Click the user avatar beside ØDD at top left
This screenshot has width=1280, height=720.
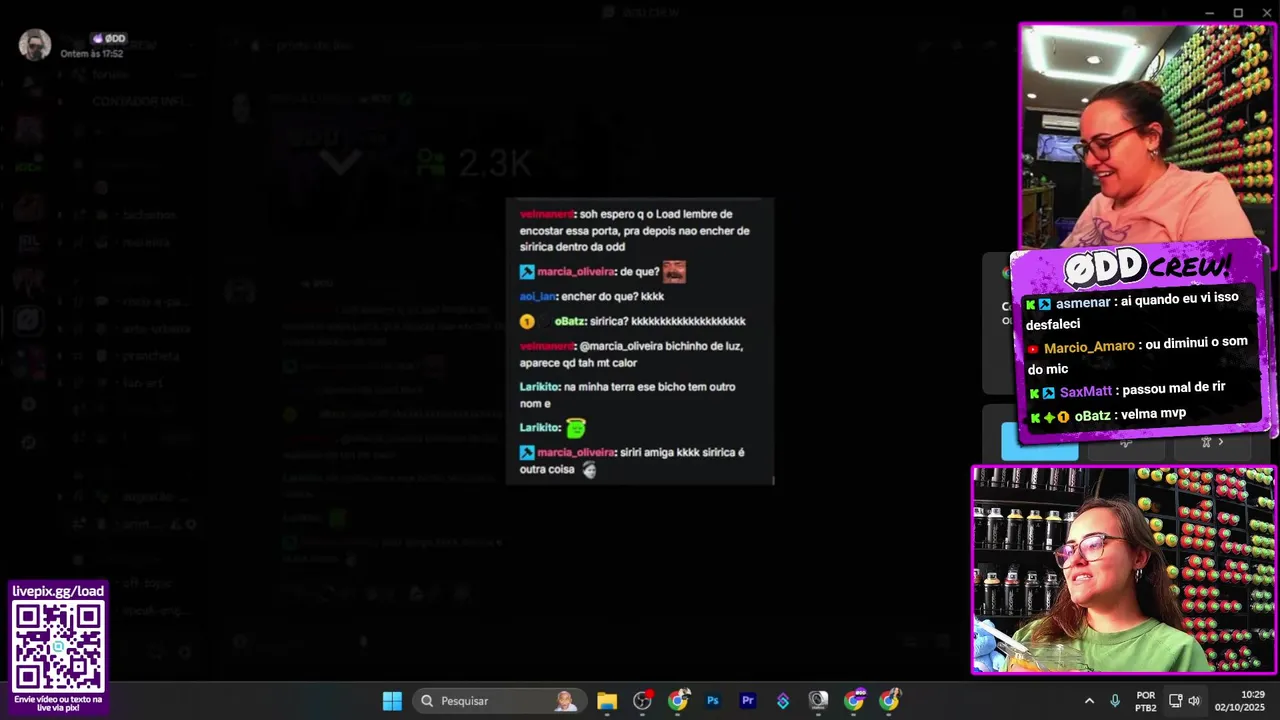click(x=35, y=45)
